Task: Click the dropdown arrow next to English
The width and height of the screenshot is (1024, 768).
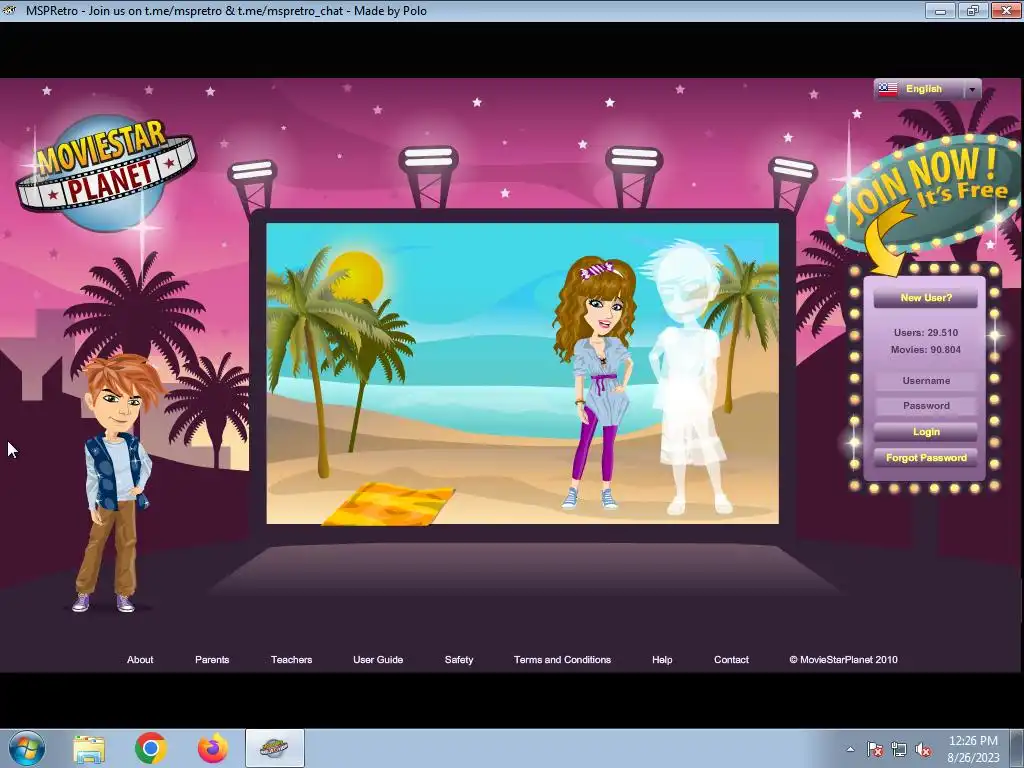Action: [x=972, y=89]
